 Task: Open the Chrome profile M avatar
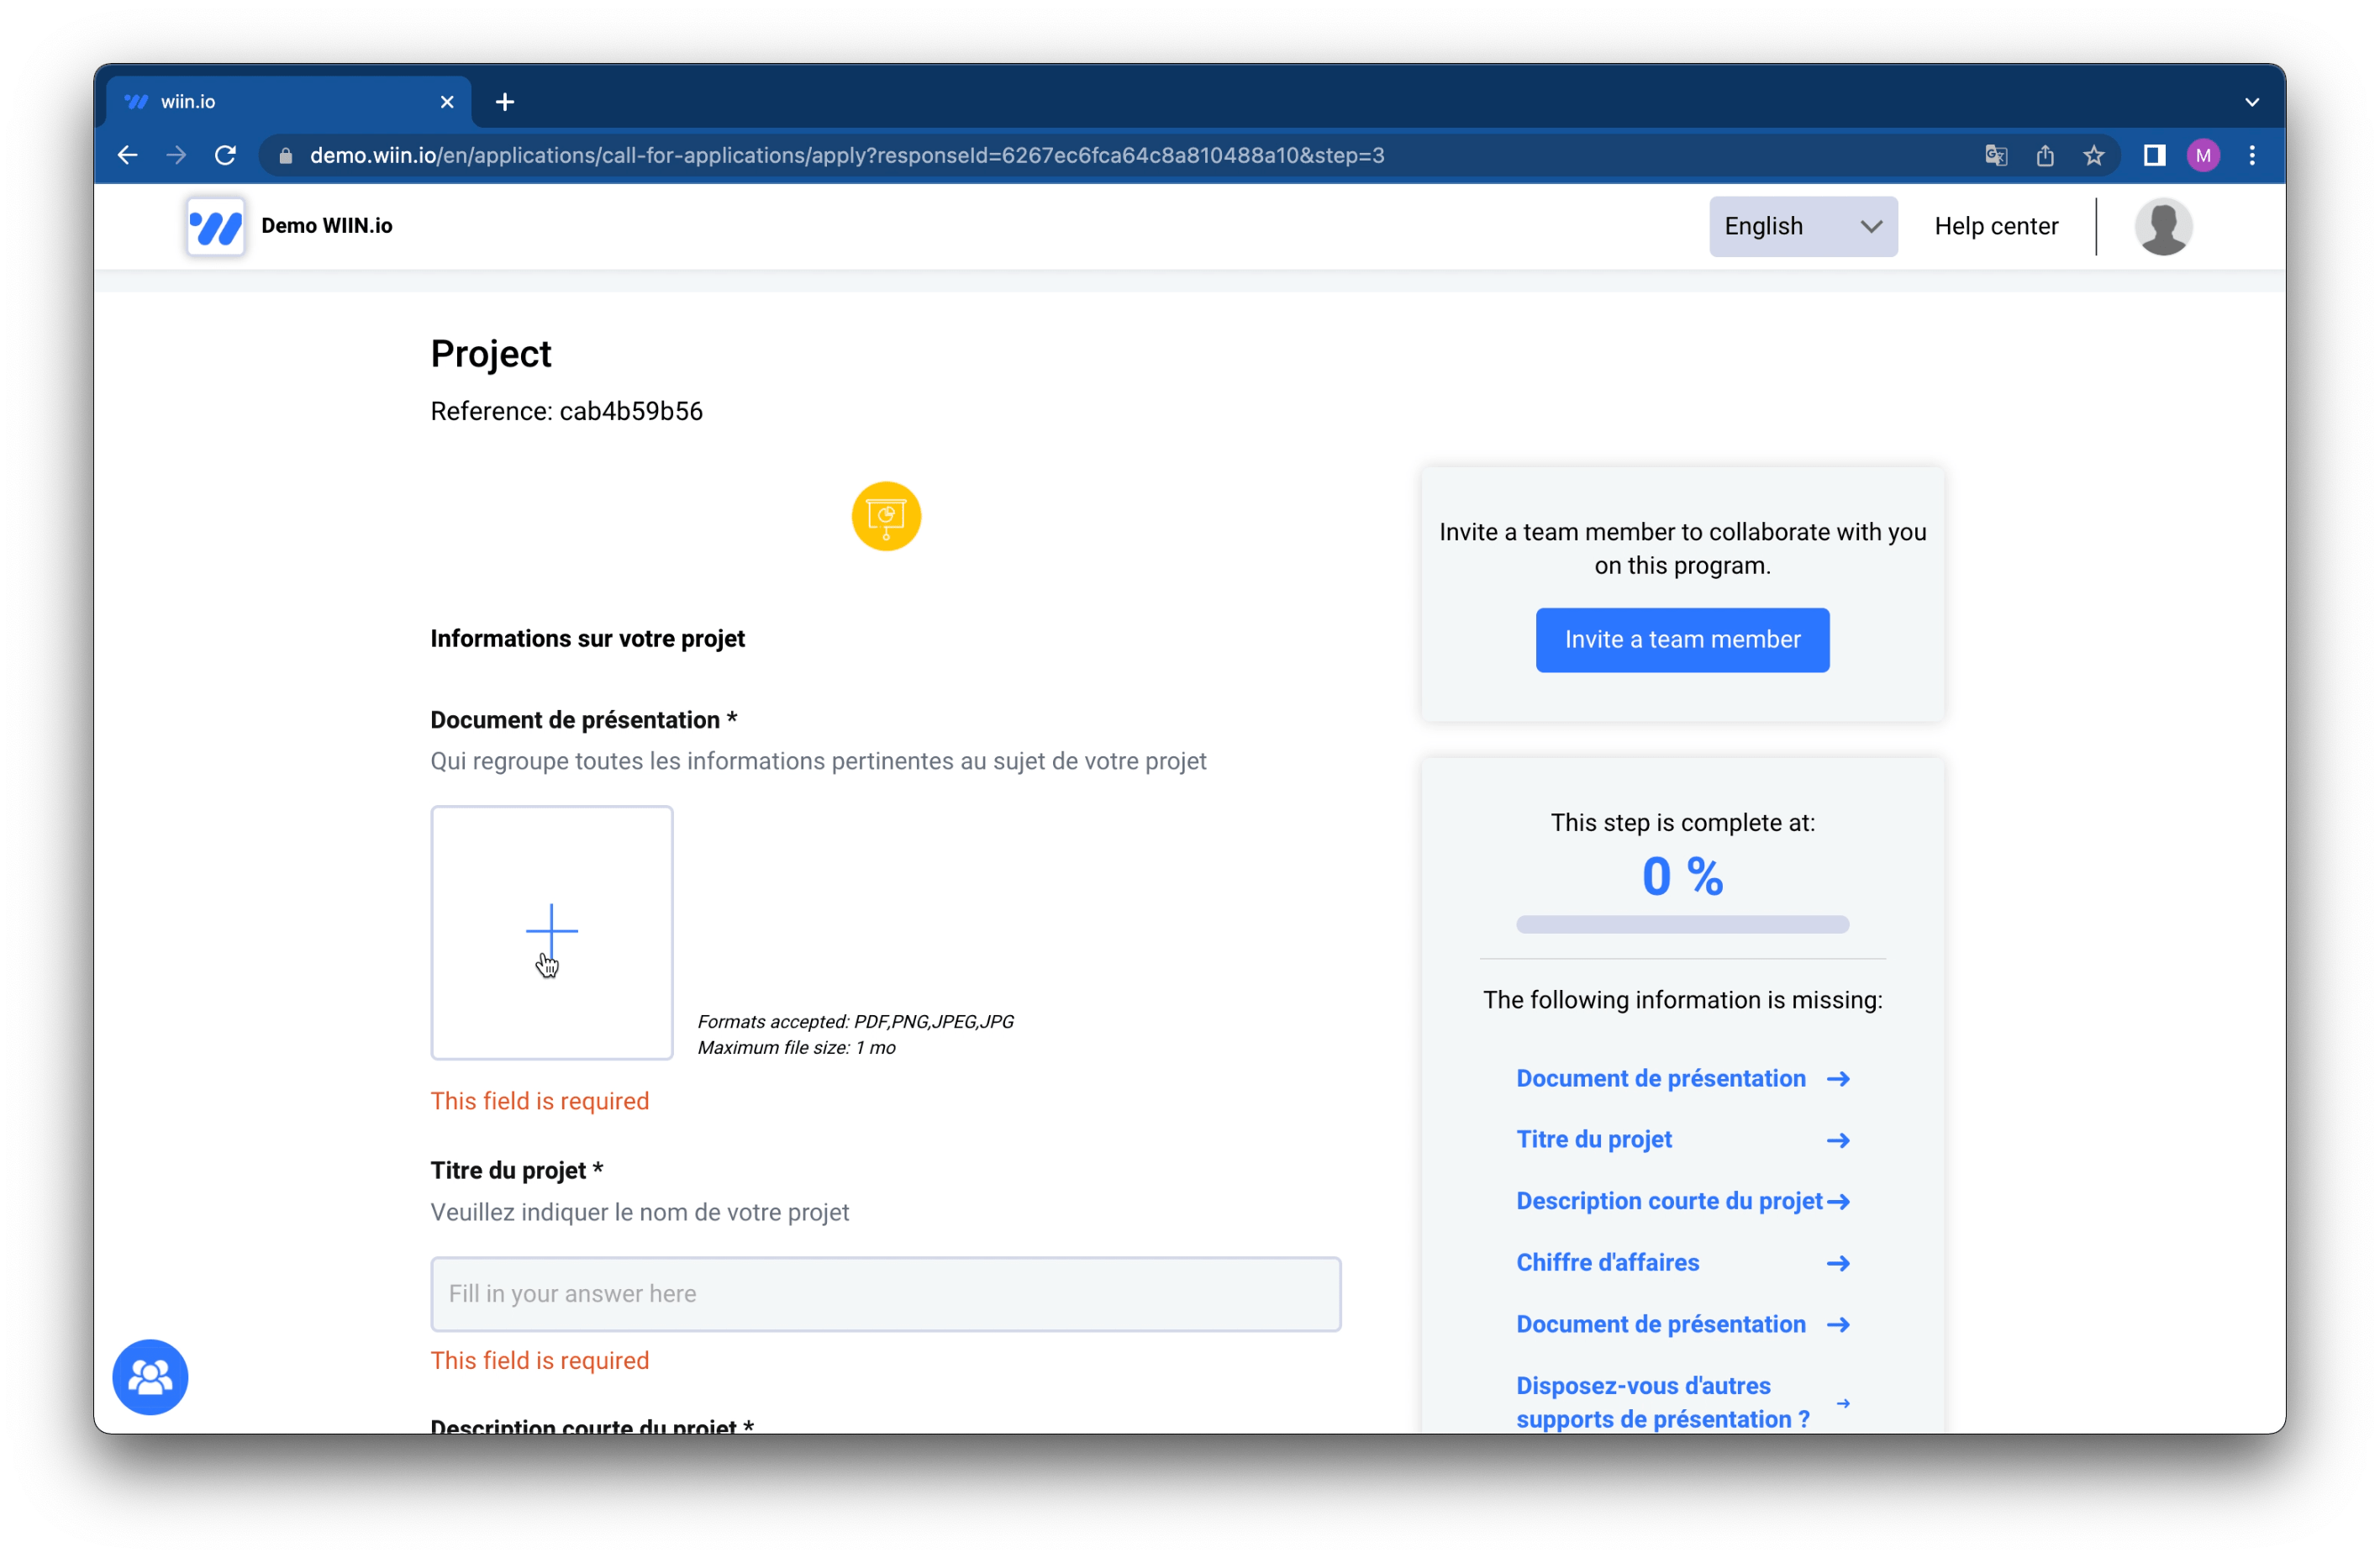(x=2203, y=155)
